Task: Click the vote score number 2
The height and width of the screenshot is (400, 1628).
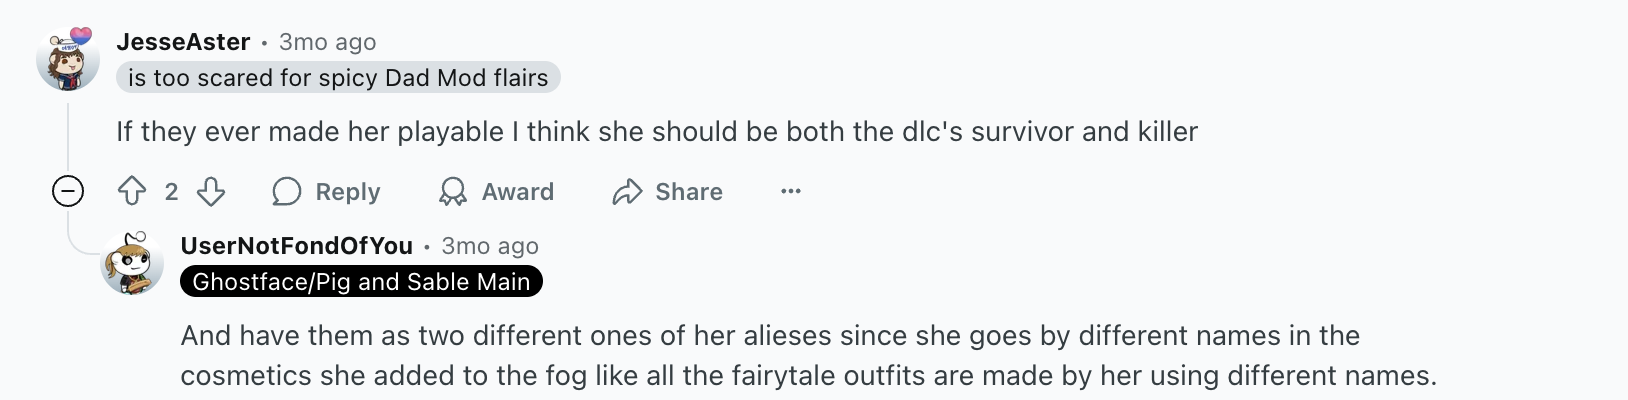Action: [171, 192]
